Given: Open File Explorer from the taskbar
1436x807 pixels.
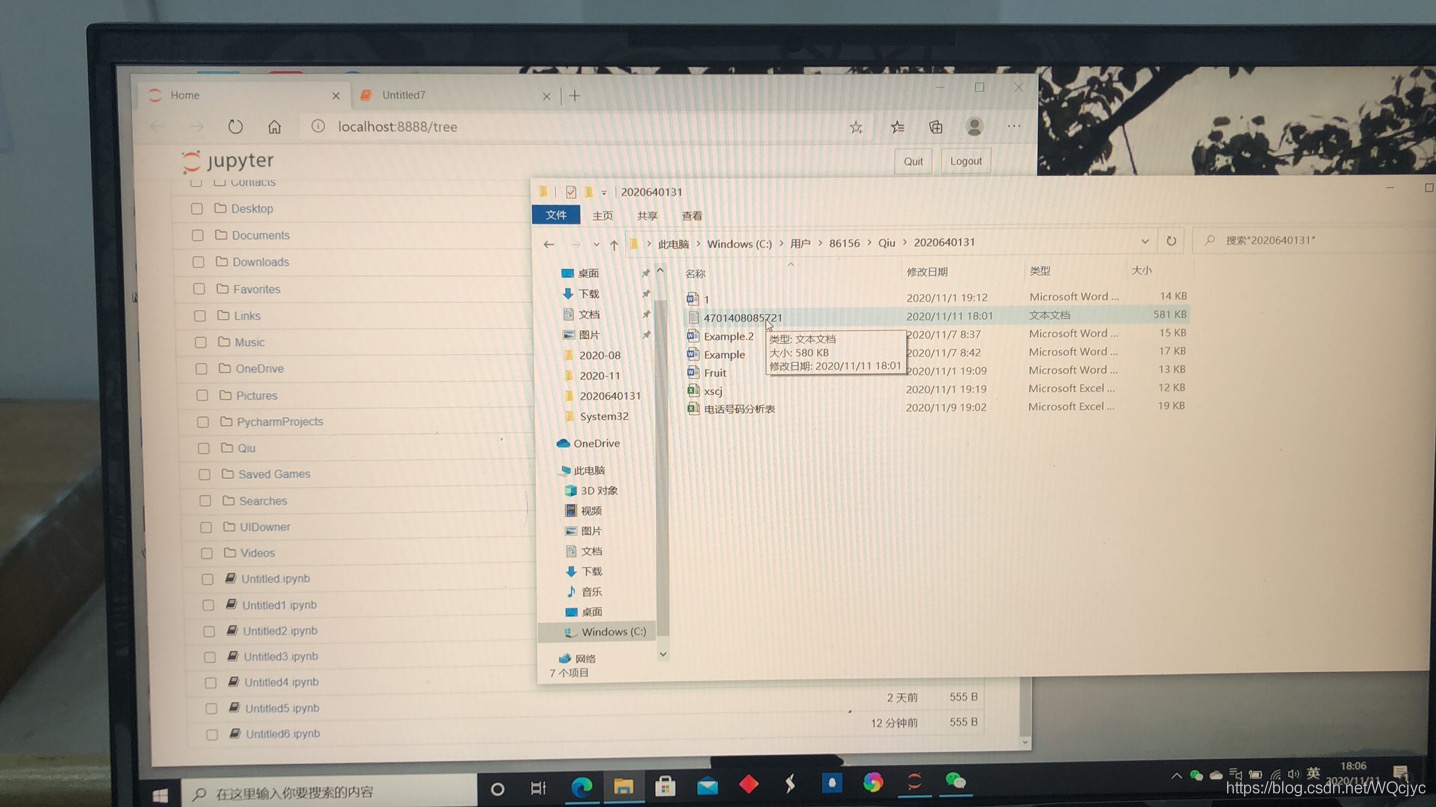Looking at the screenshot, I should point(623,786).
